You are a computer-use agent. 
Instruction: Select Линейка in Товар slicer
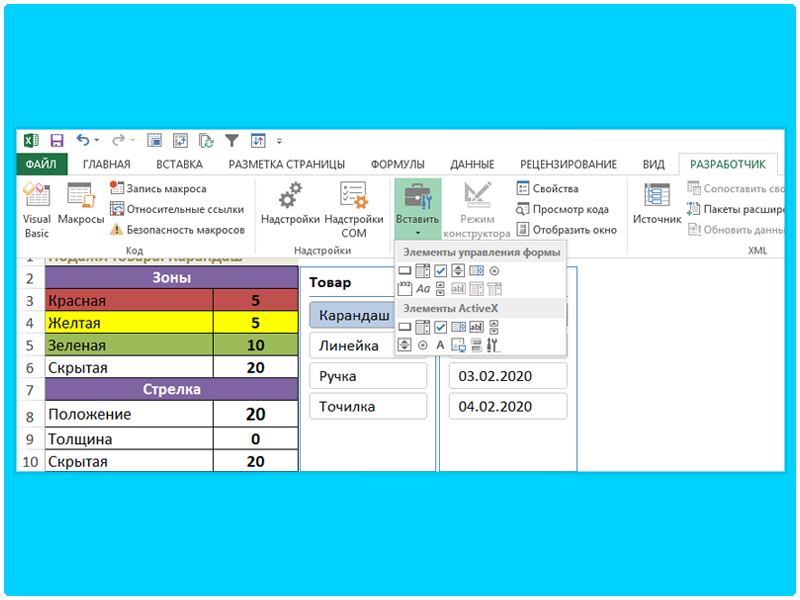pos(352,346)
